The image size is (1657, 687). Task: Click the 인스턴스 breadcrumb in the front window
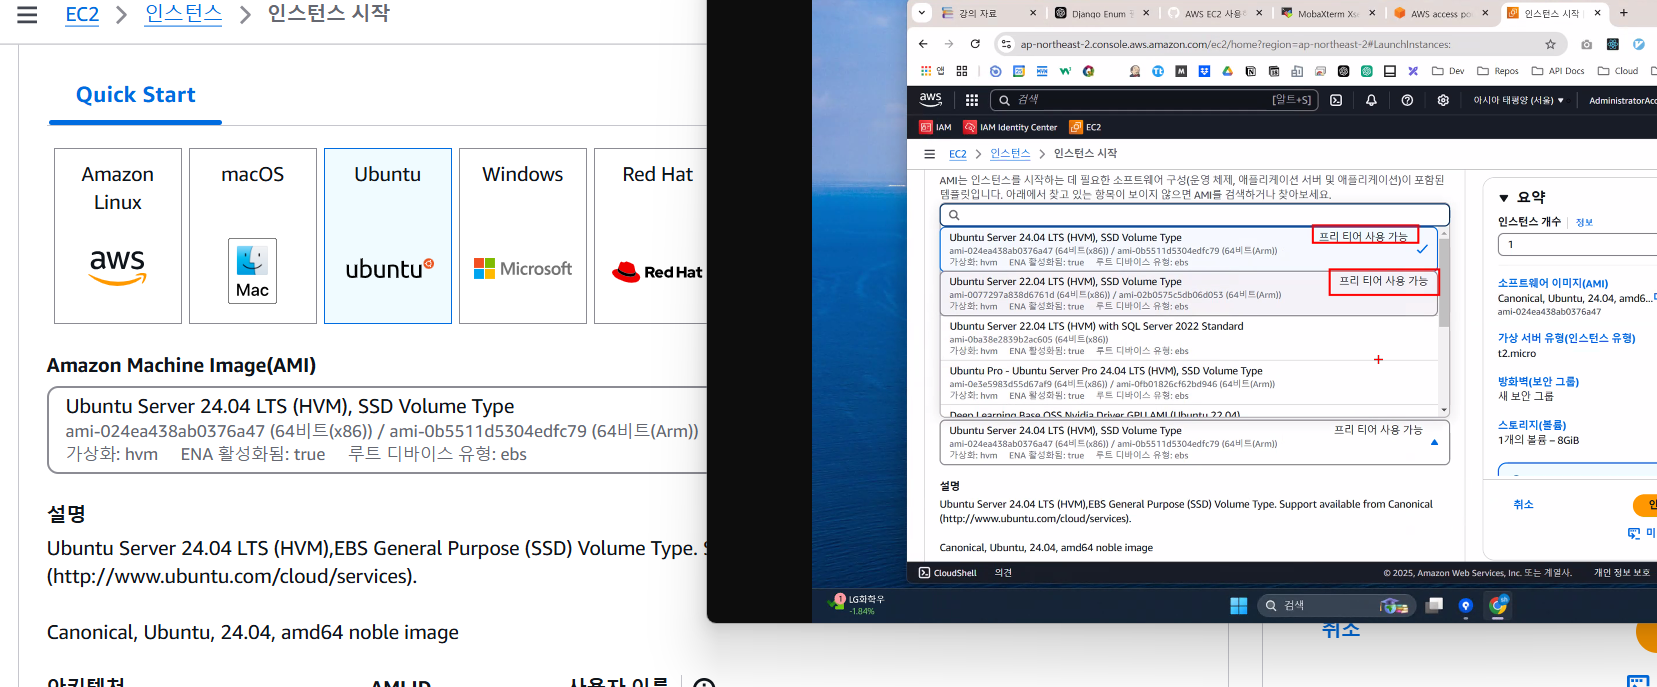coord(1010,154)
